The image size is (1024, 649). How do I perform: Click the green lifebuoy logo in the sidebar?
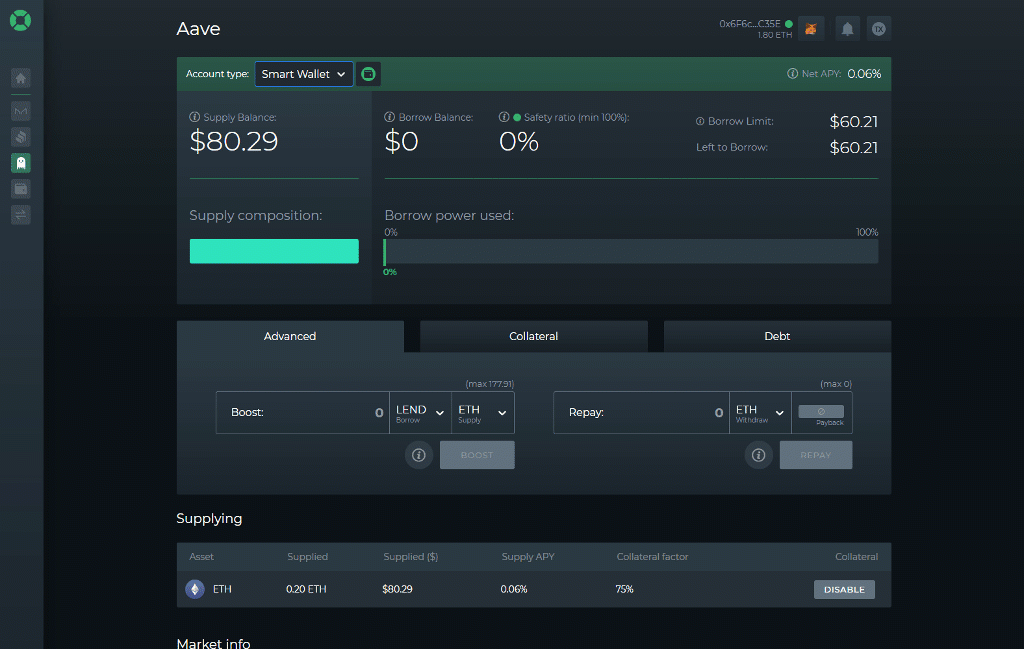click(x=20, y=20)
